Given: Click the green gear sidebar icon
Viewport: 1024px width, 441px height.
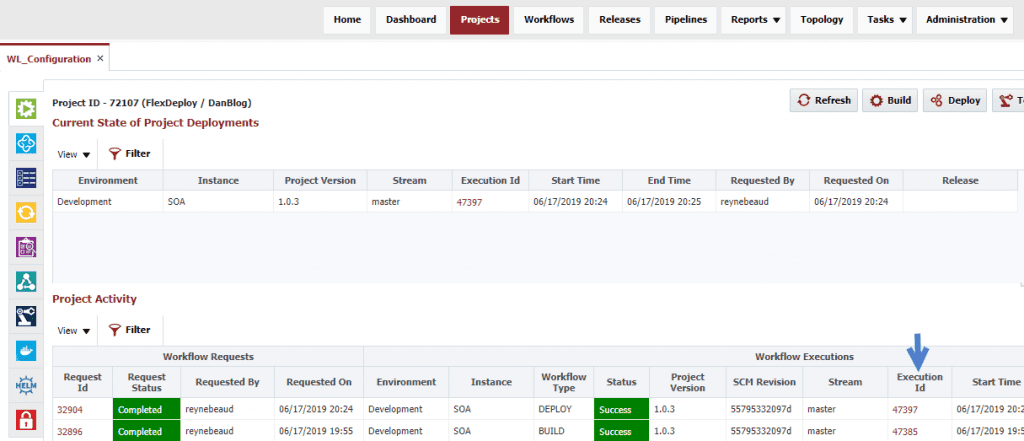Looking at the screenshot, I should click(x=27, y=108).
